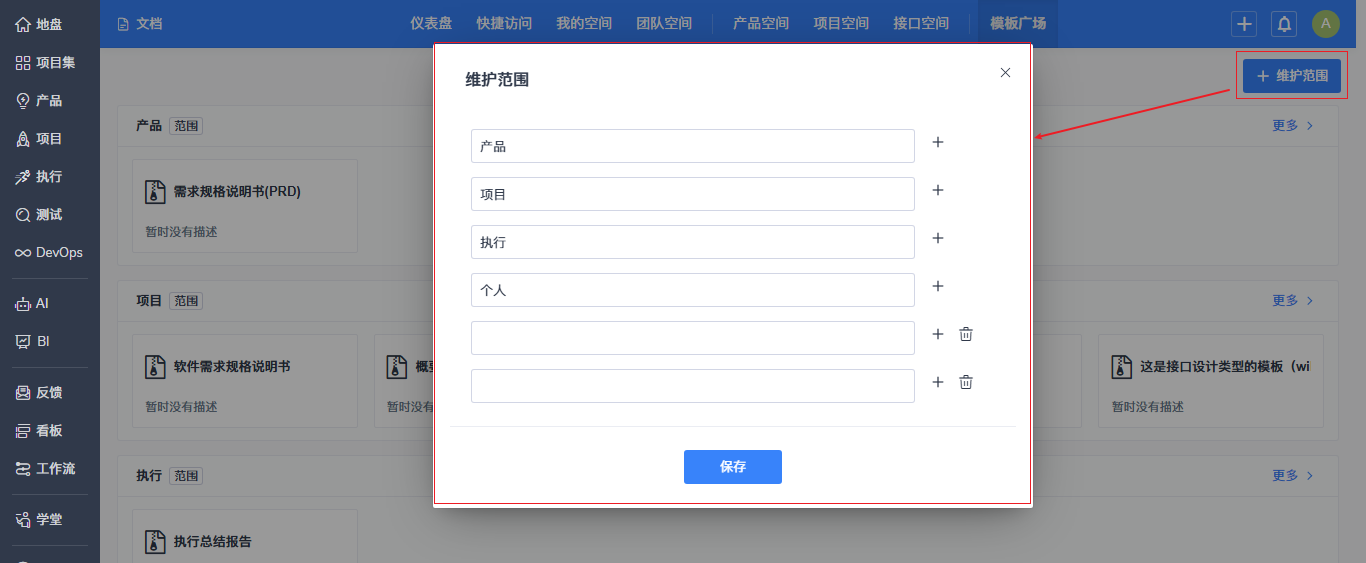Switch to the 团队空间 tab

click(x=664, y=24)
